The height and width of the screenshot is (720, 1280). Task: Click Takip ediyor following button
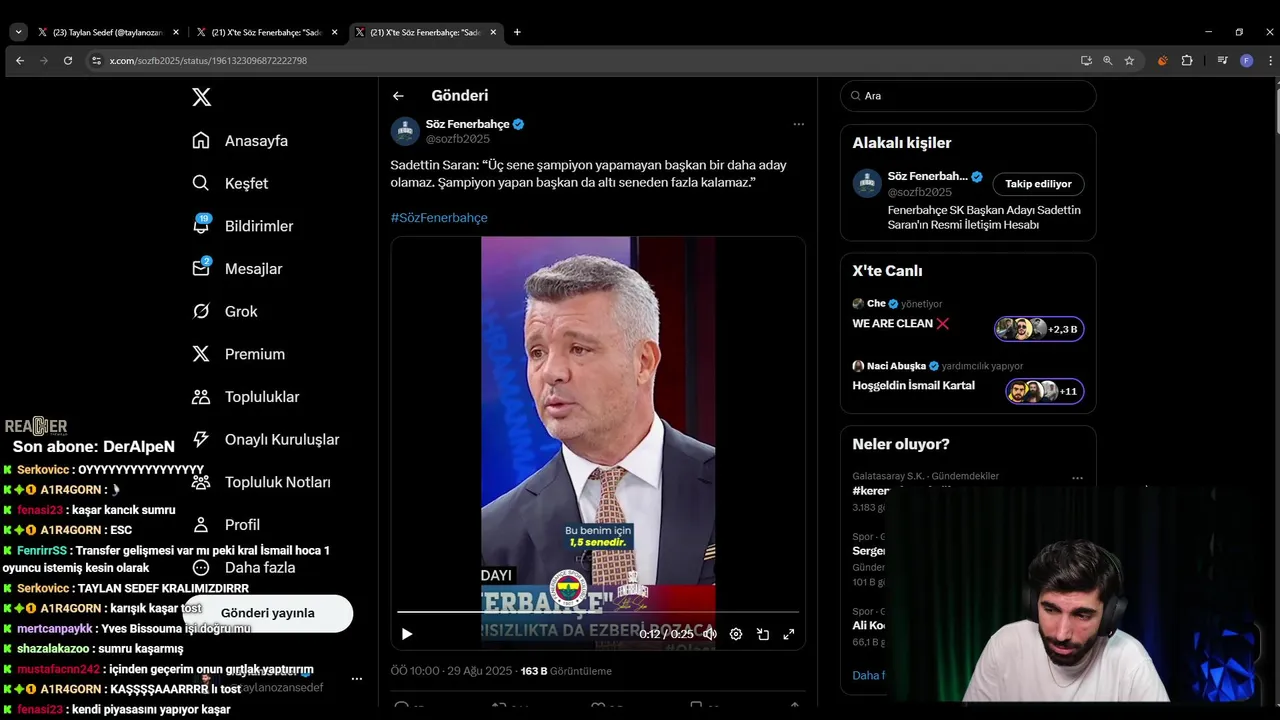tap(1038, 184)
